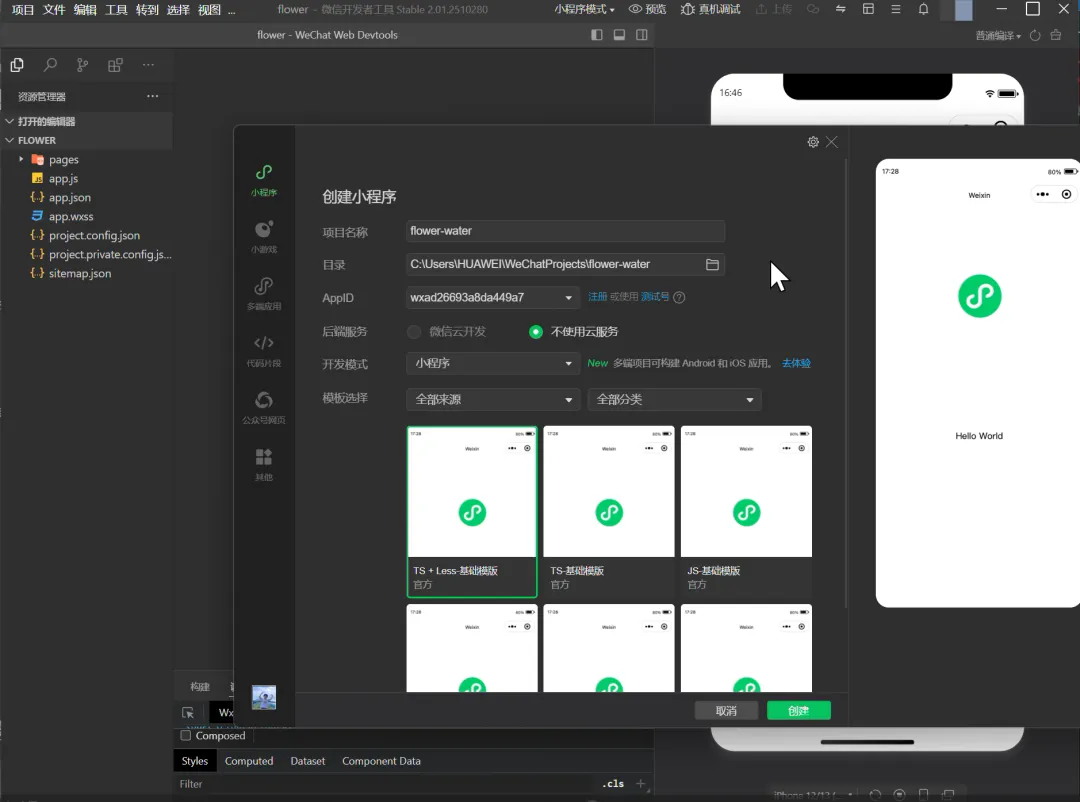Open the 文件 menu
The image size is (1080, 802).
click(x=54, y=10)
